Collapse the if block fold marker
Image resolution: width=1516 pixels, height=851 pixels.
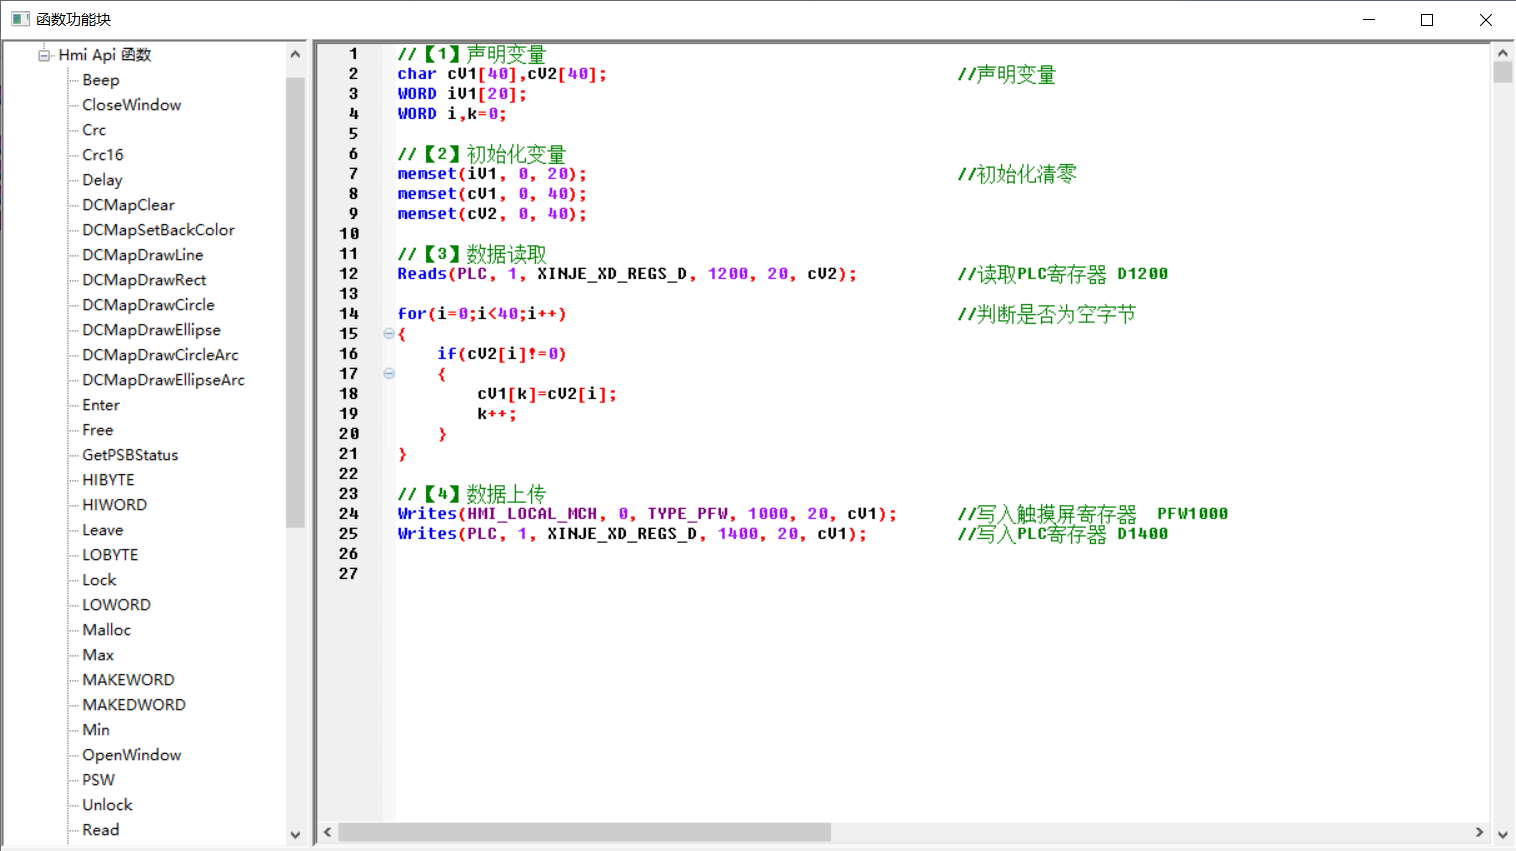(389, 374)
